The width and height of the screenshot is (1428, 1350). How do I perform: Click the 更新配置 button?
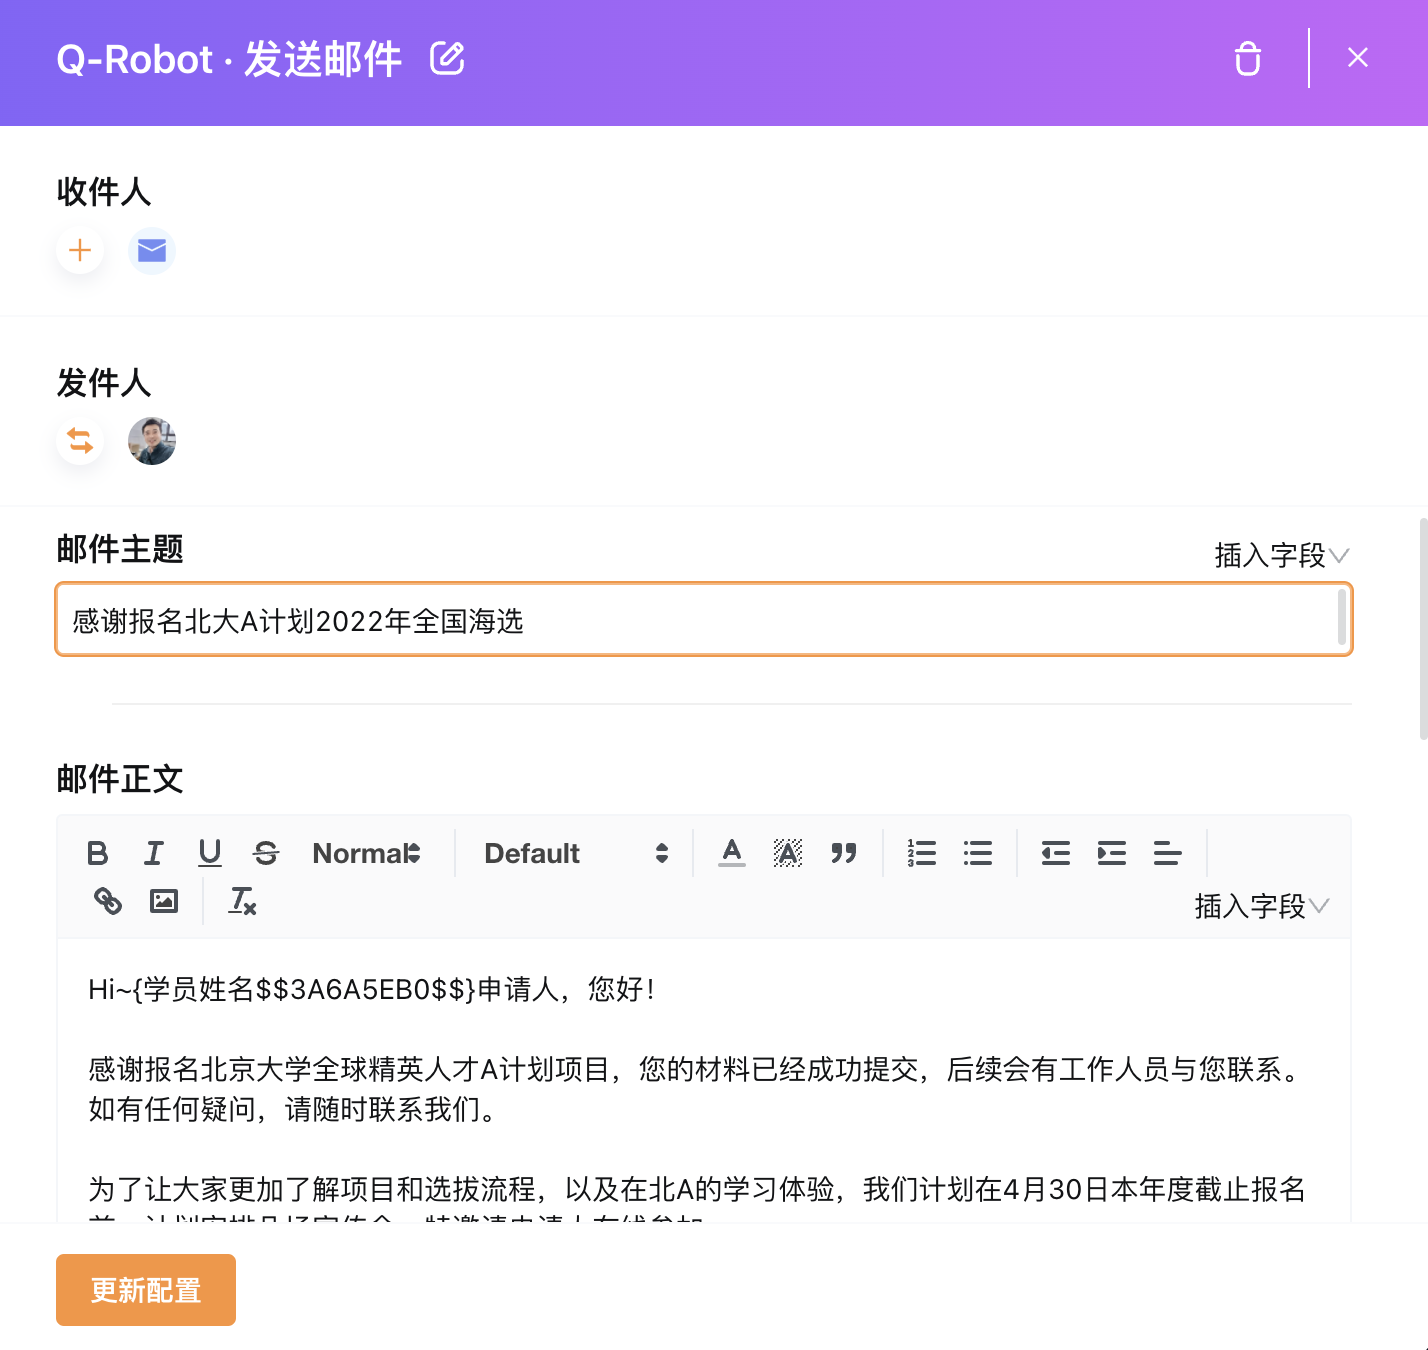(x=146, y=1290)
